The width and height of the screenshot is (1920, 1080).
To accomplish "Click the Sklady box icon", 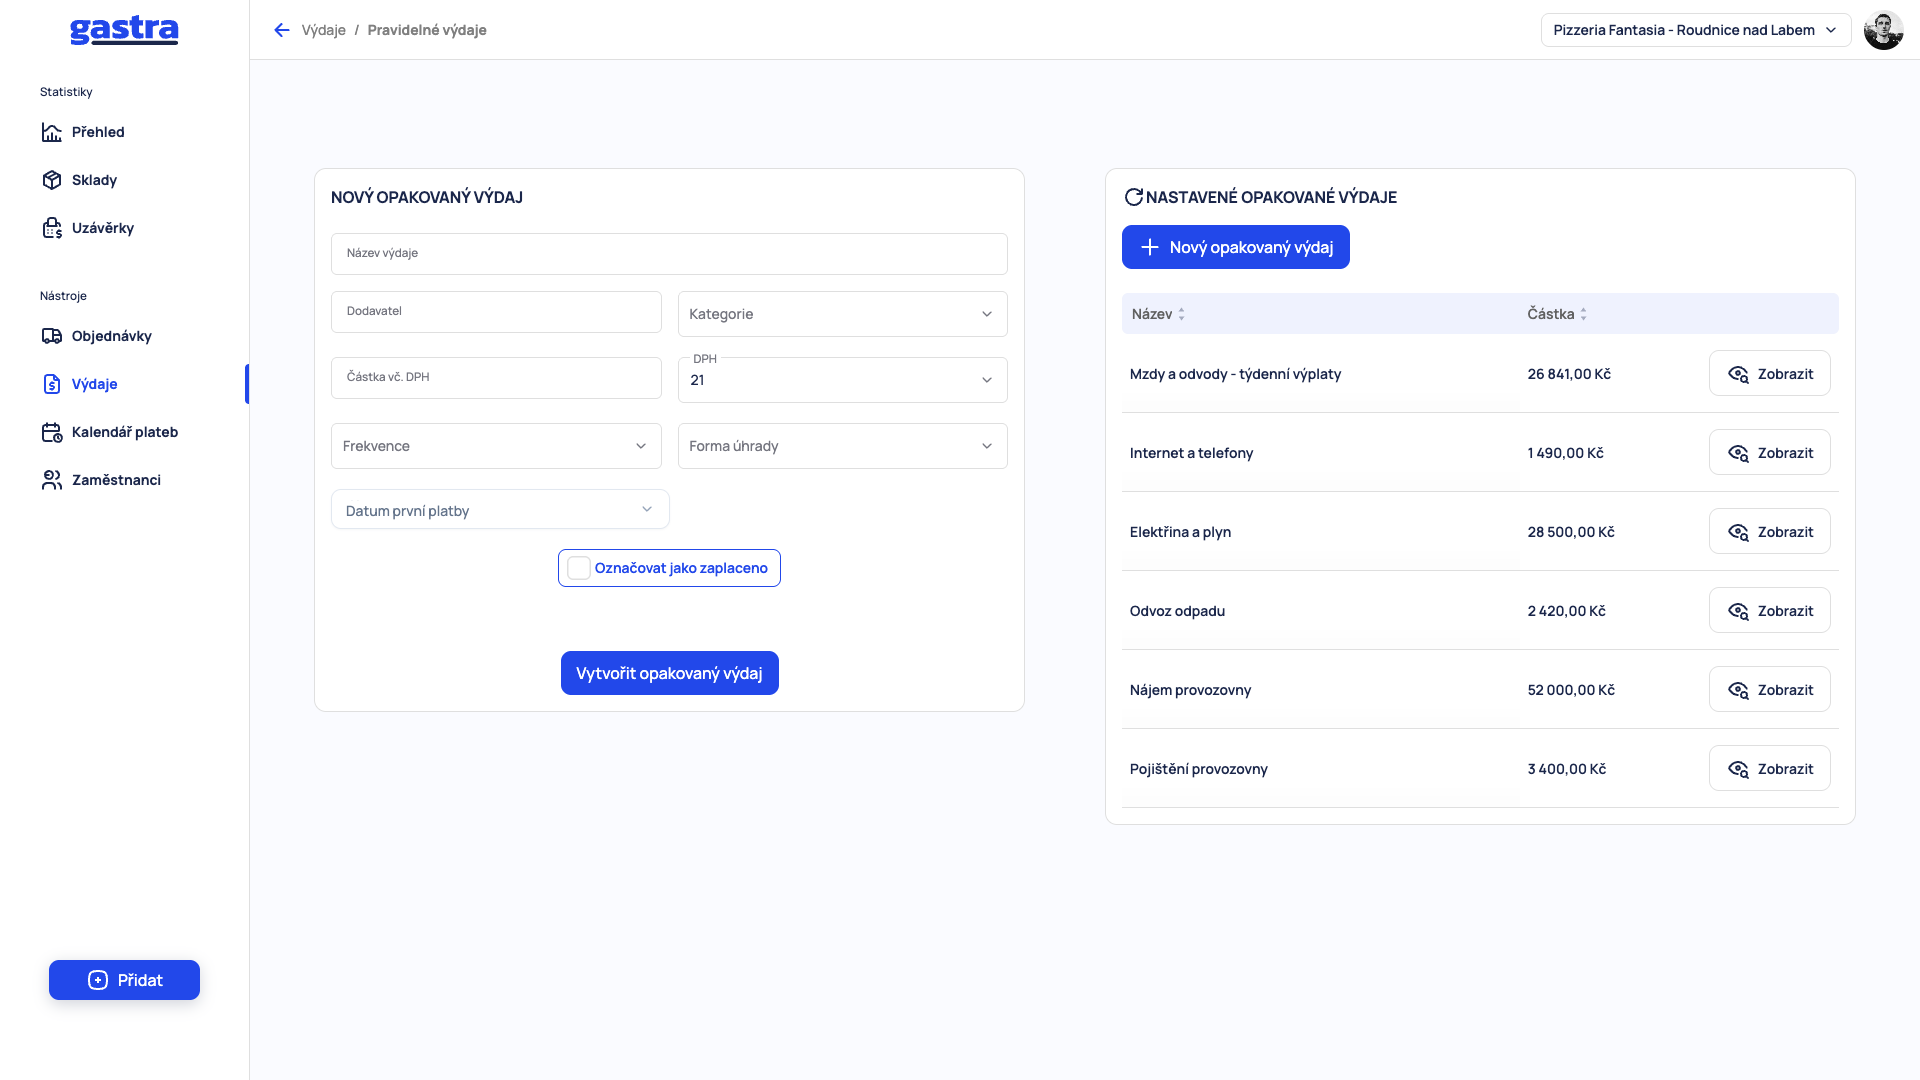I will (52, 180).
